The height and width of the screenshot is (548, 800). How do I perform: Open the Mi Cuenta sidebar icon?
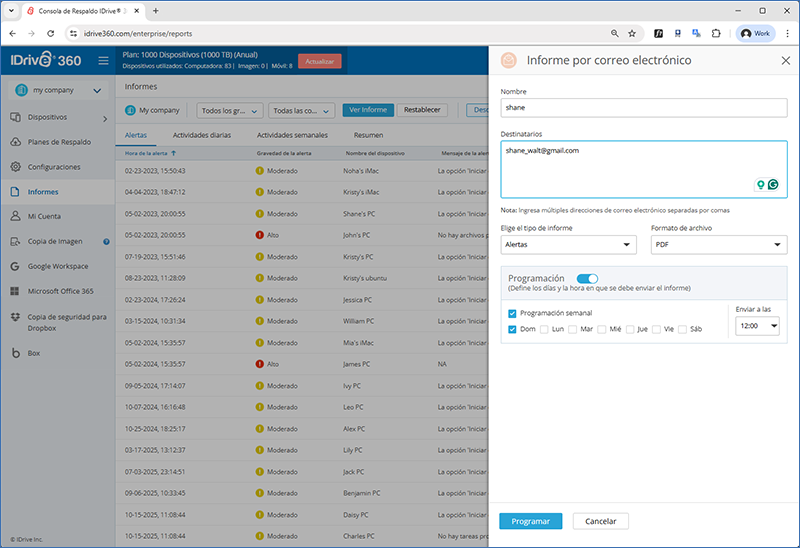(x=16, y=215)
